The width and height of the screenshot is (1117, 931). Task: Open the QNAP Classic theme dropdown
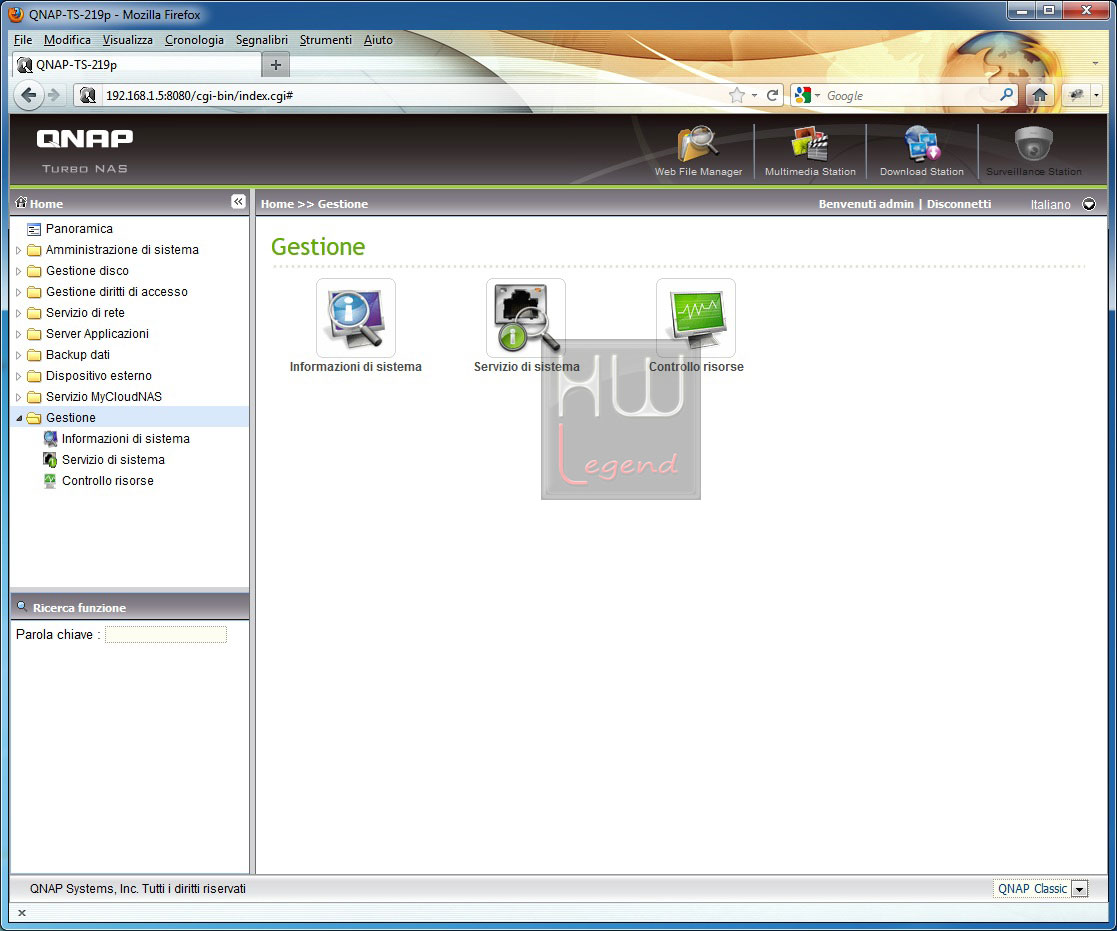(x=1079, y=889)
